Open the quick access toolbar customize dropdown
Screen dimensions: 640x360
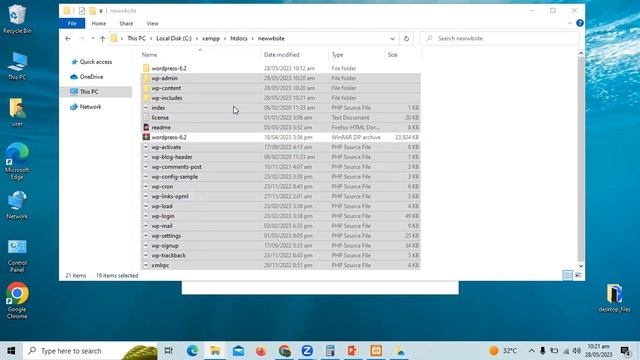pyautogui.click(x=101, y=11)
